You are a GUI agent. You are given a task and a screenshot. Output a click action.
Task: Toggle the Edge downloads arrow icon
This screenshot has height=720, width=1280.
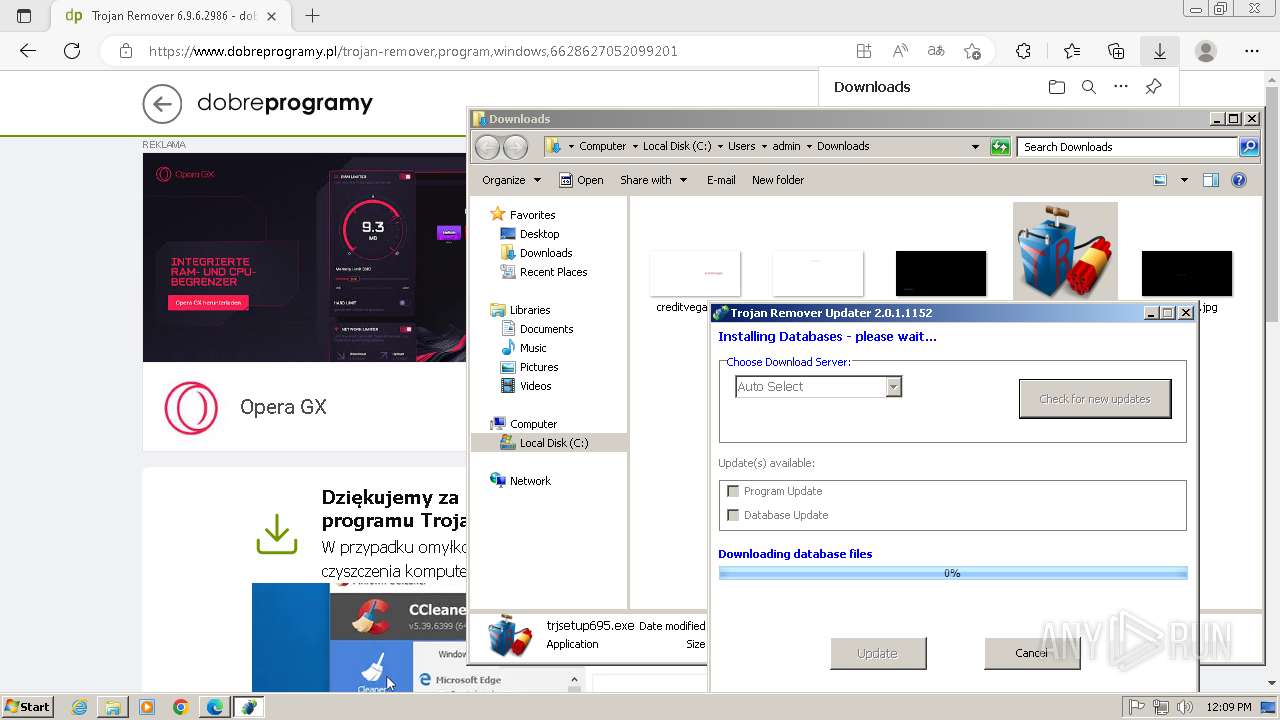pos(1160,51)
